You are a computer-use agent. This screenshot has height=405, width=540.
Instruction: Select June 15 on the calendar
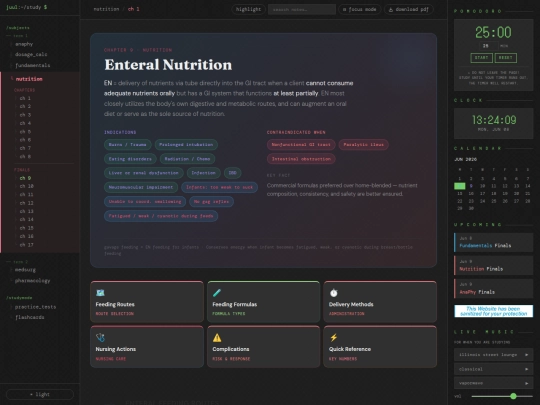[459, 194]
